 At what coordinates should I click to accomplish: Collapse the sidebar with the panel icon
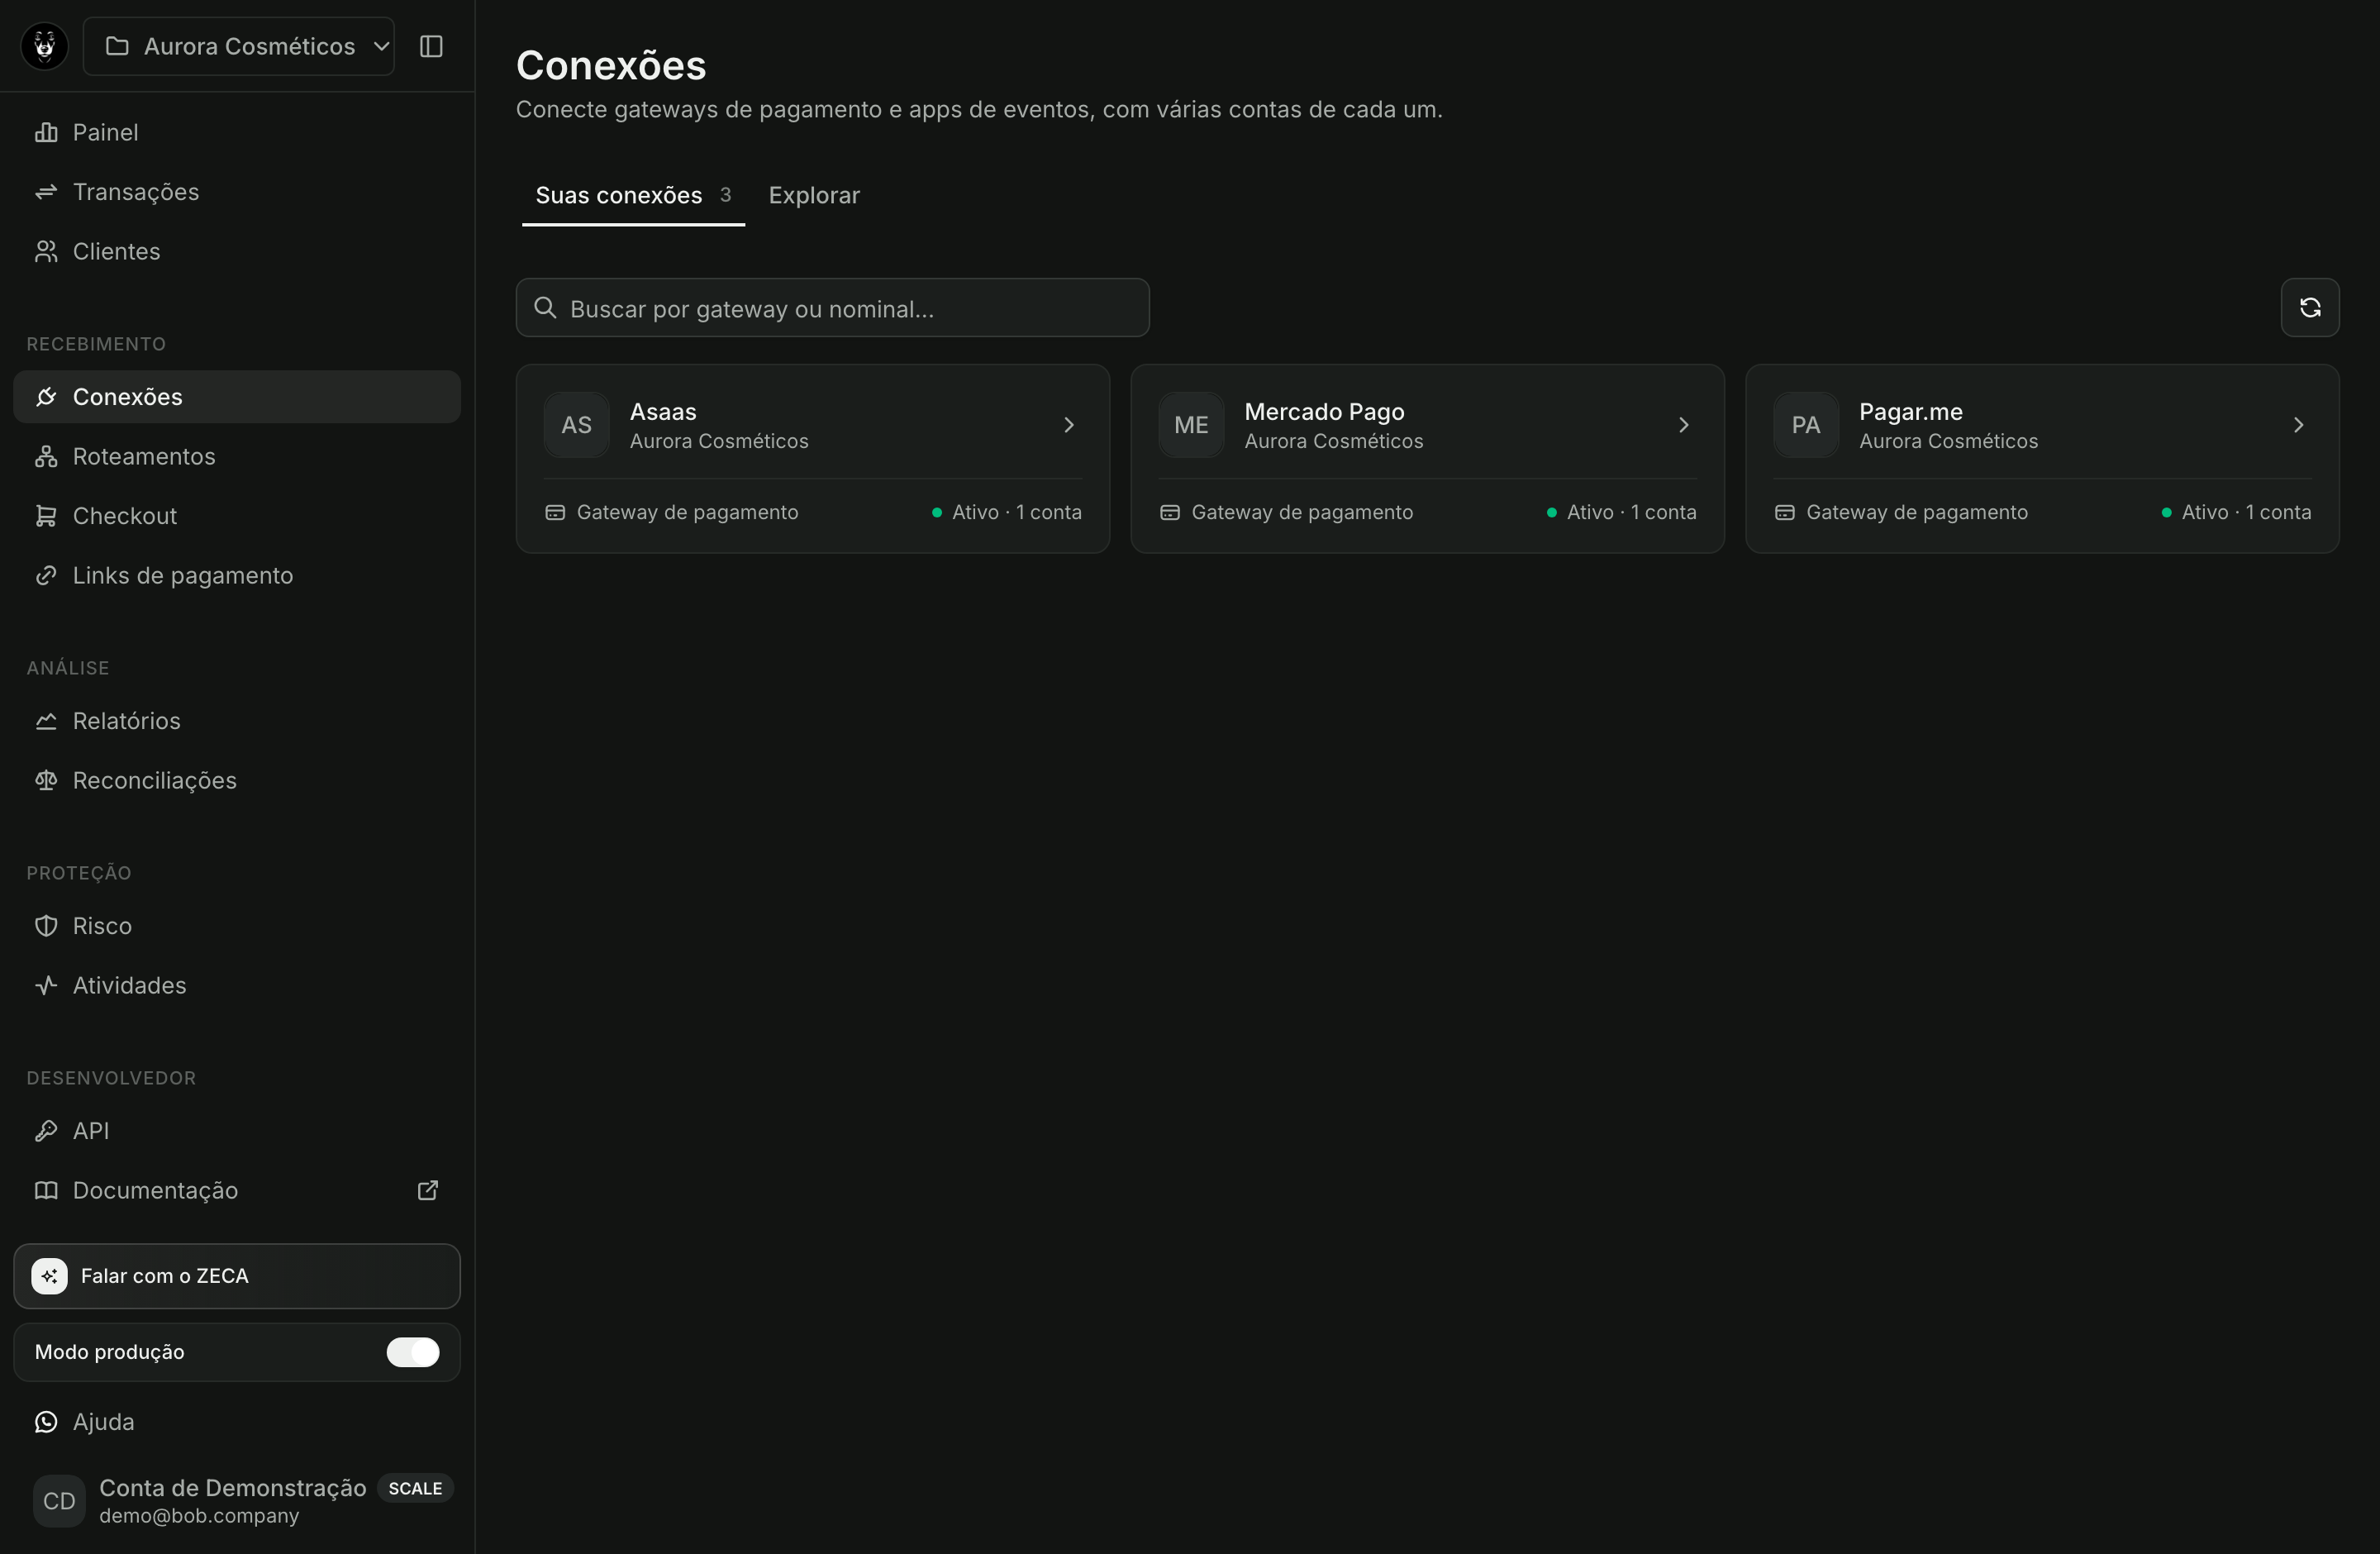tap(431, 46)
